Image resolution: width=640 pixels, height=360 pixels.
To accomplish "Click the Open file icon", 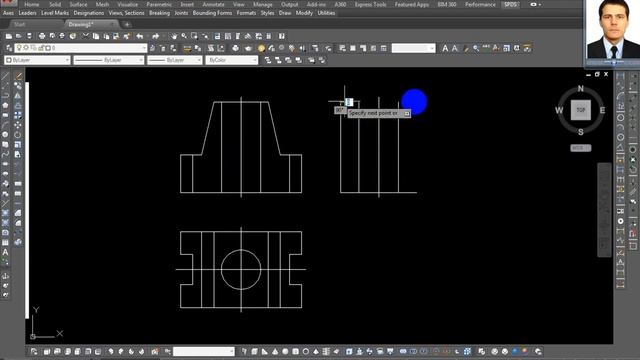I will click(19, 36).
